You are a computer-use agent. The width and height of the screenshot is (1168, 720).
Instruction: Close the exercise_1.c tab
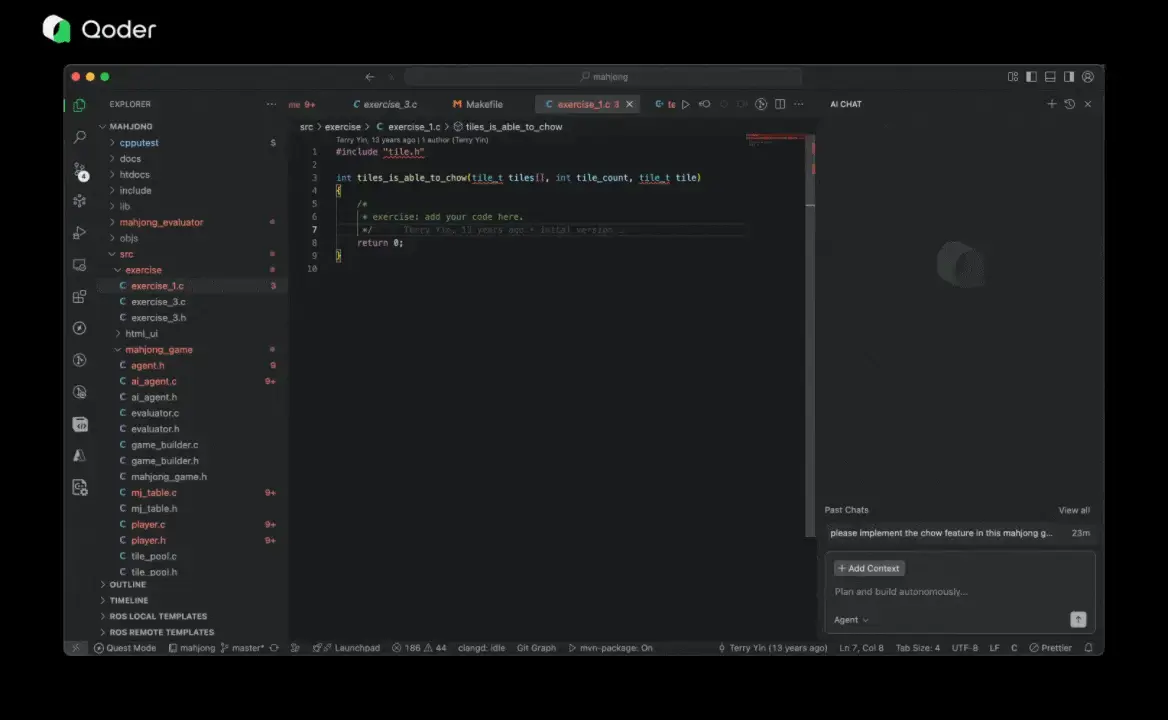coord(629,104)
